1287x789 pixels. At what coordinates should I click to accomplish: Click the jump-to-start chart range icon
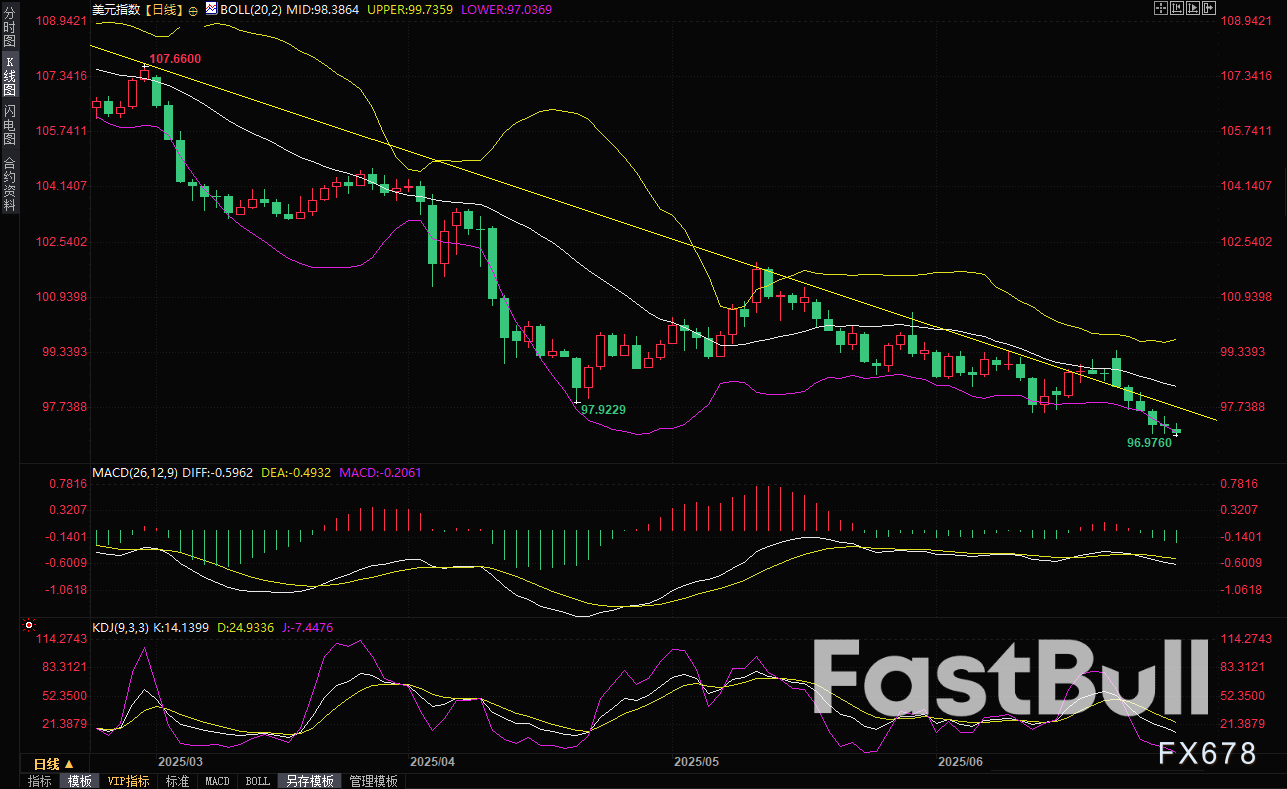[1176, 8]
